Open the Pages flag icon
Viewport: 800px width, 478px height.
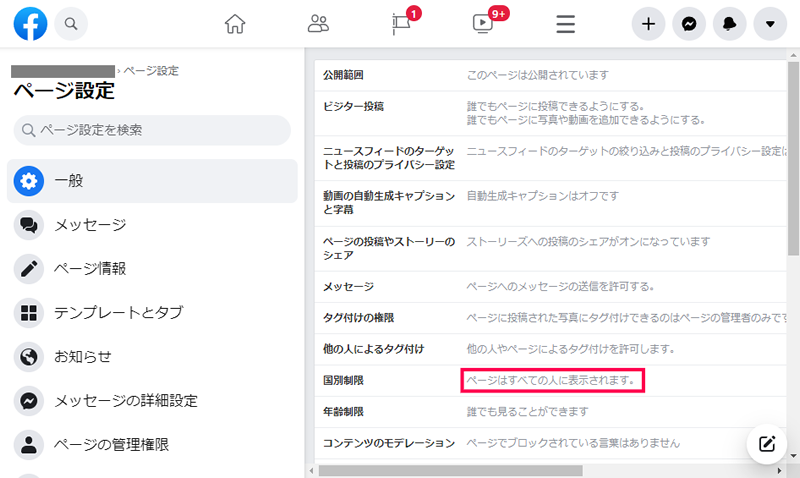tap(402, 23)
